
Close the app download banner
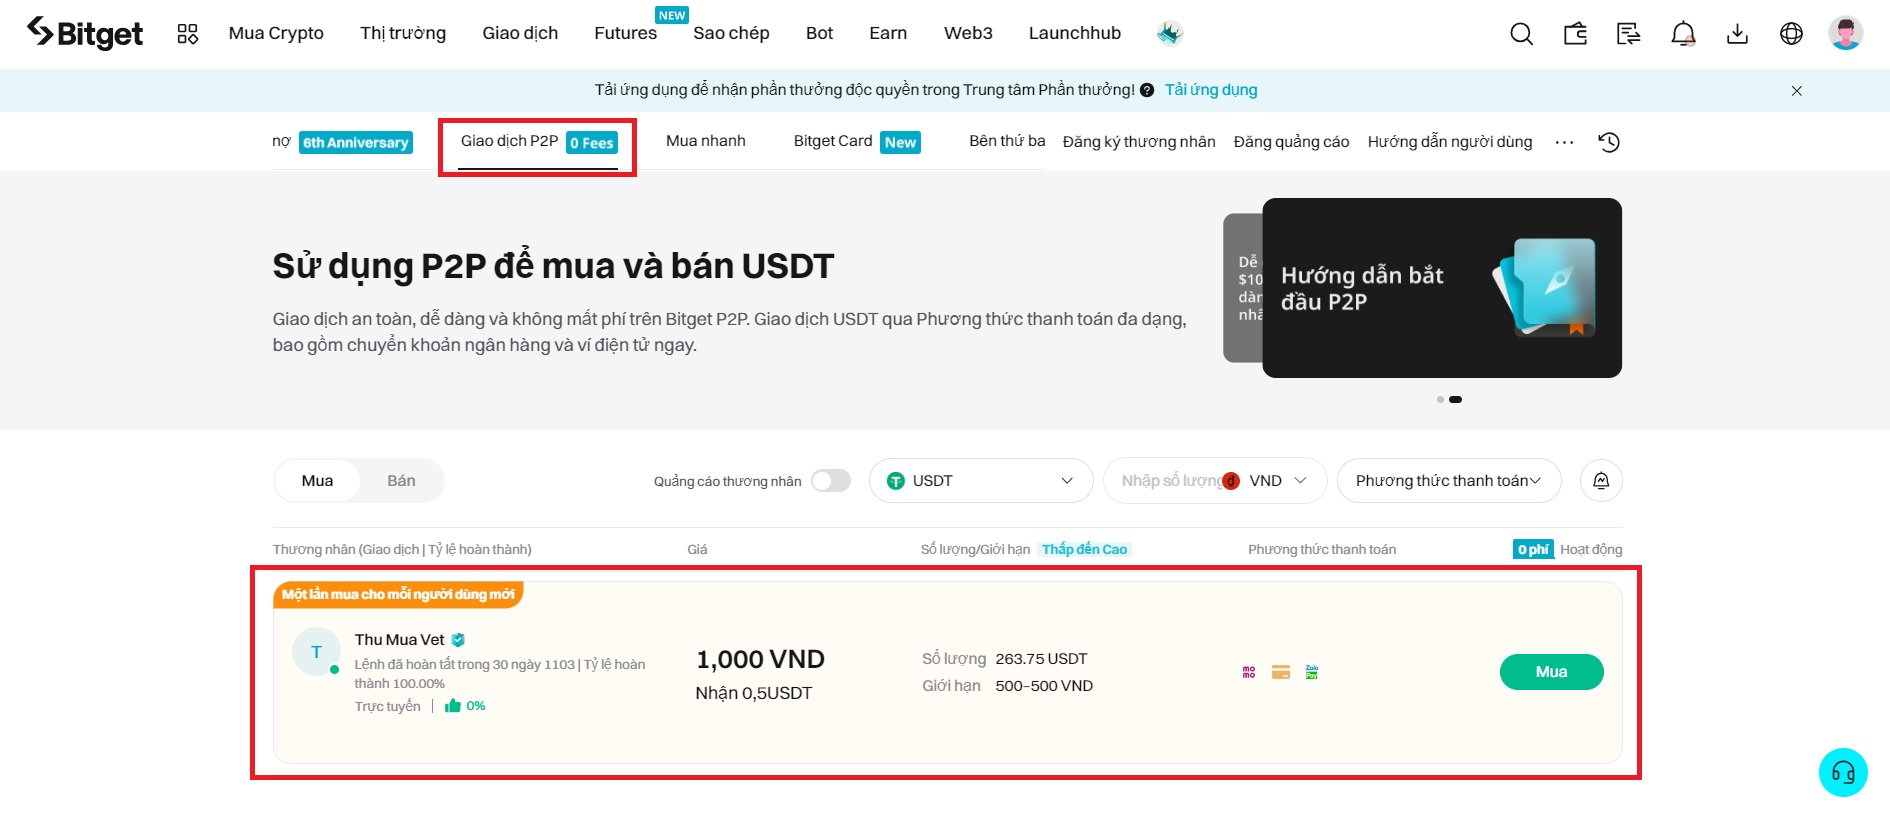1797,91
